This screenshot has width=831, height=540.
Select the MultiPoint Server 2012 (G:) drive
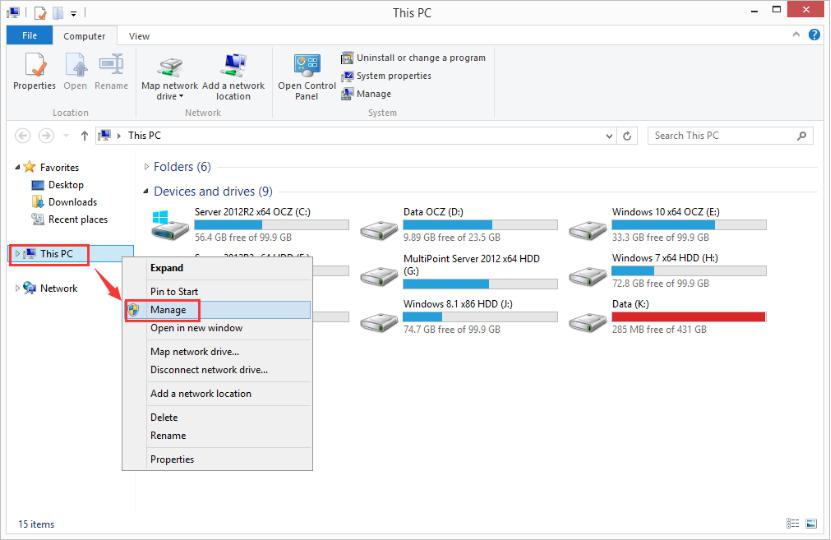tap(459, 271)
